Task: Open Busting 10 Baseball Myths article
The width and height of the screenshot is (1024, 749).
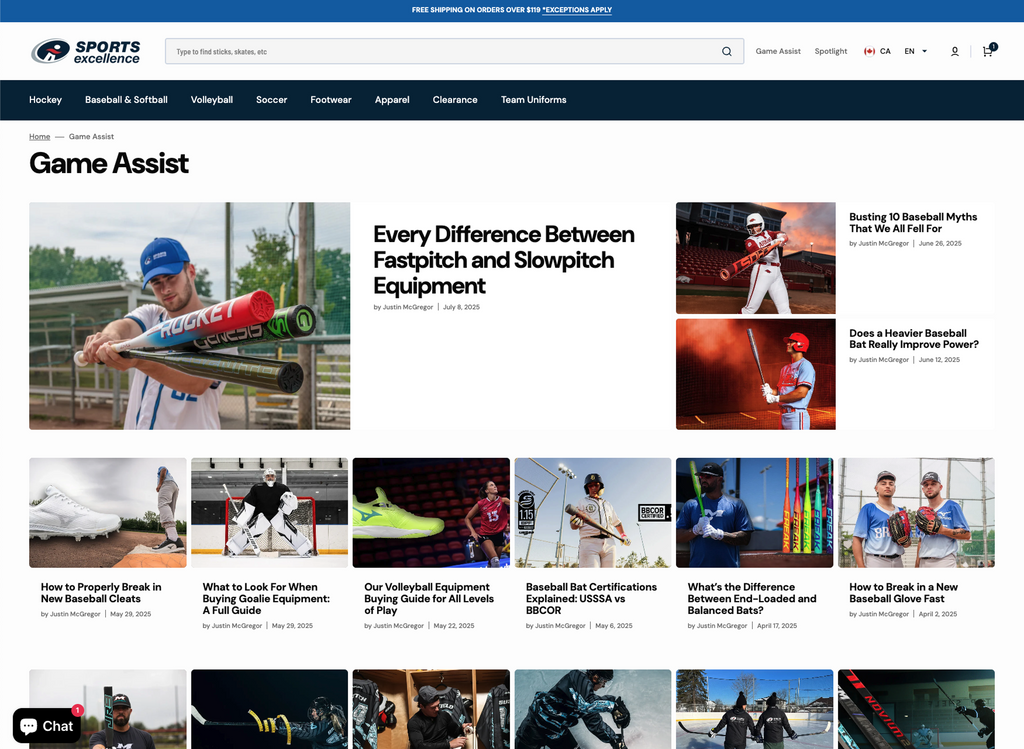Action: coord(913,222)
